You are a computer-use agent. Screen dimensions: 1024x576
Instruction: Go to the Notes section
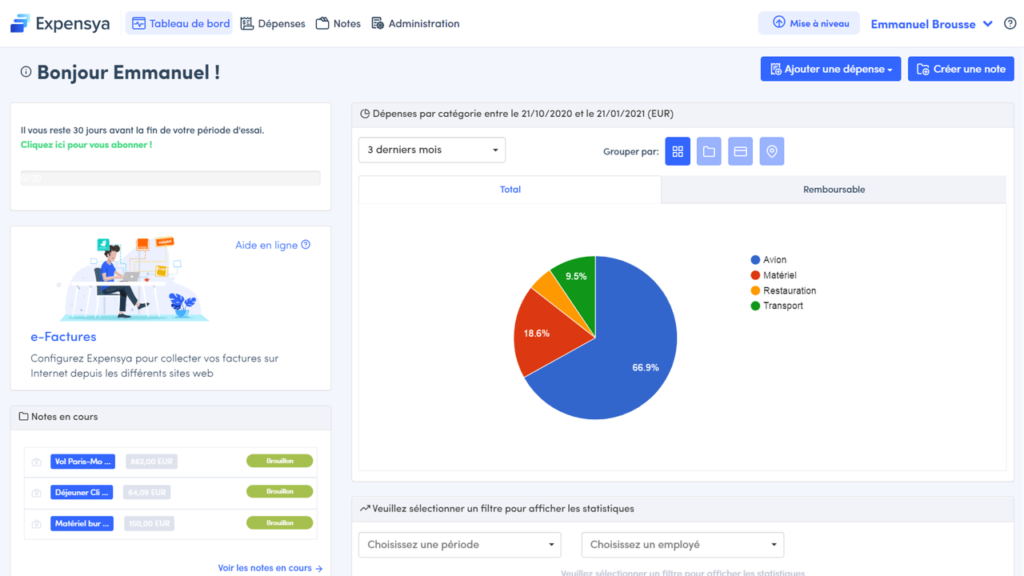point(338,24)
